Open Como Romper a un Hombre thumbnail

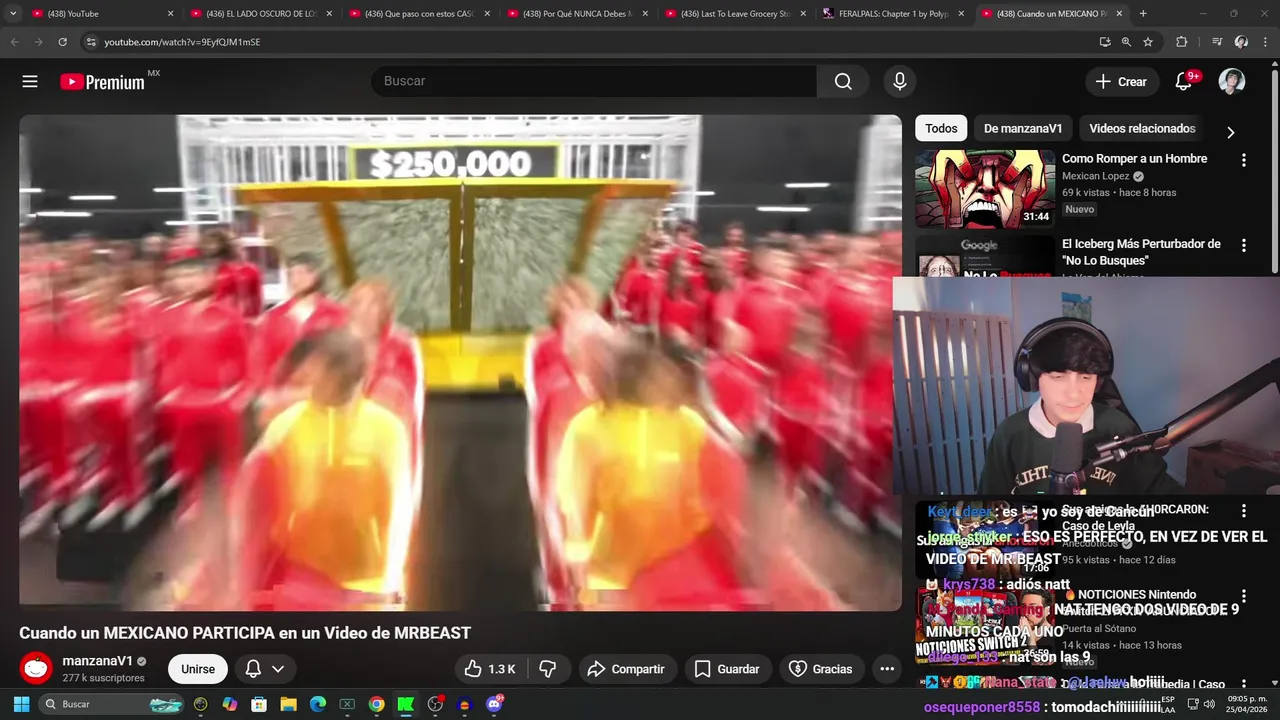click(x=985, y=189)
